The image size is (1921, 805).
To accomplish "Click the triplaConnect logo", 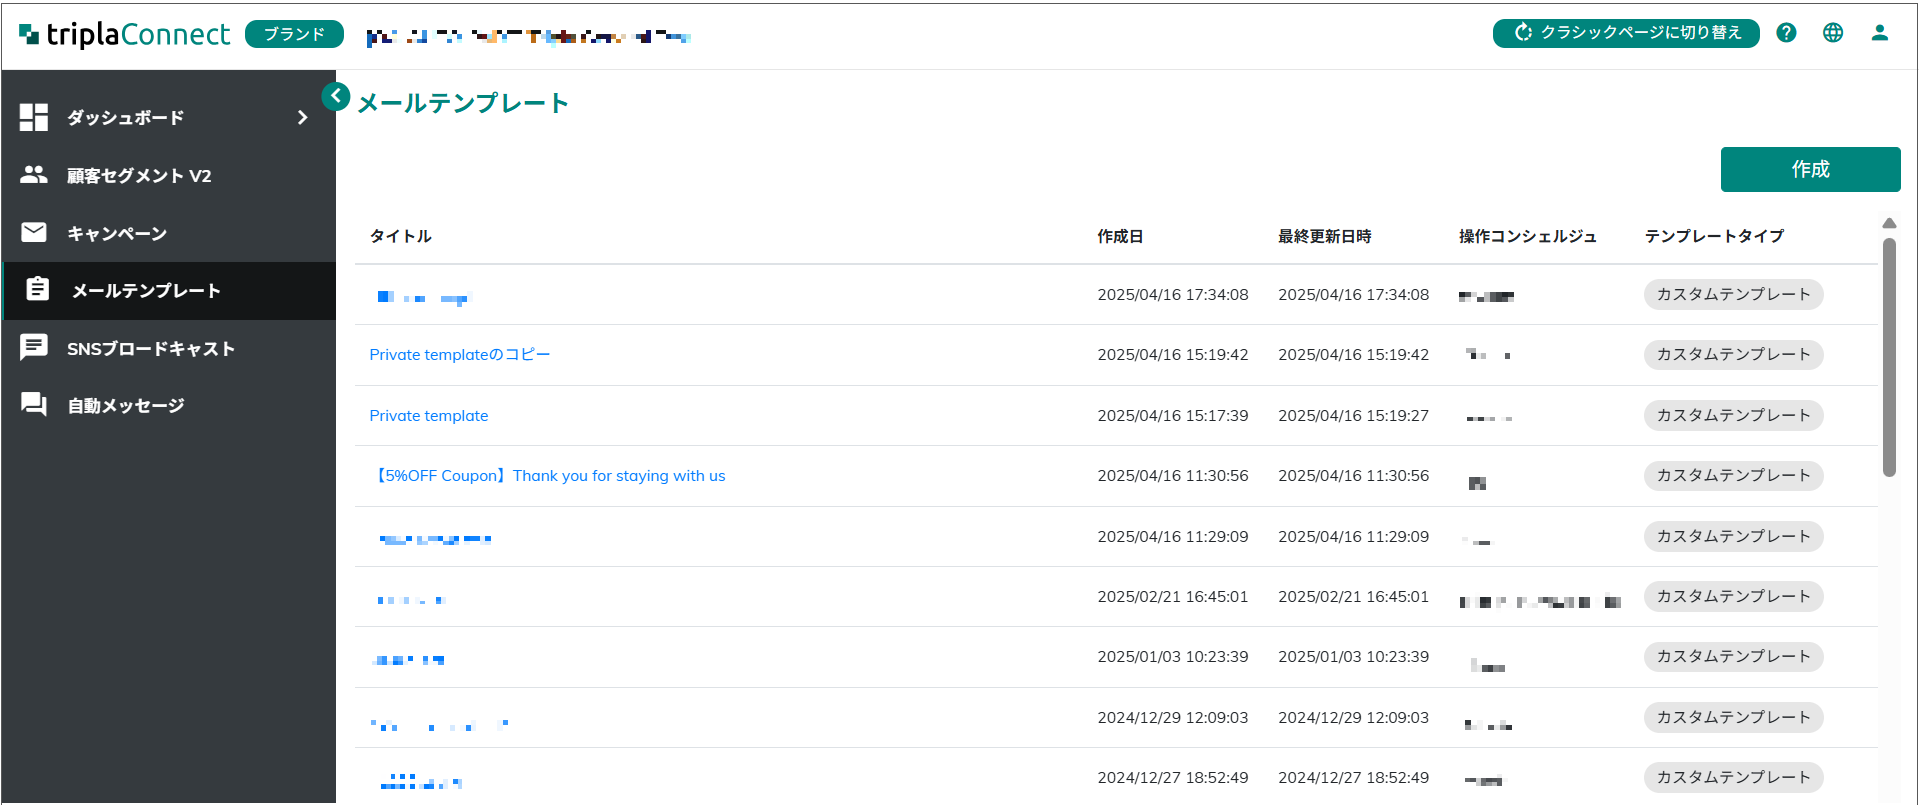I will tap(124, 34).
